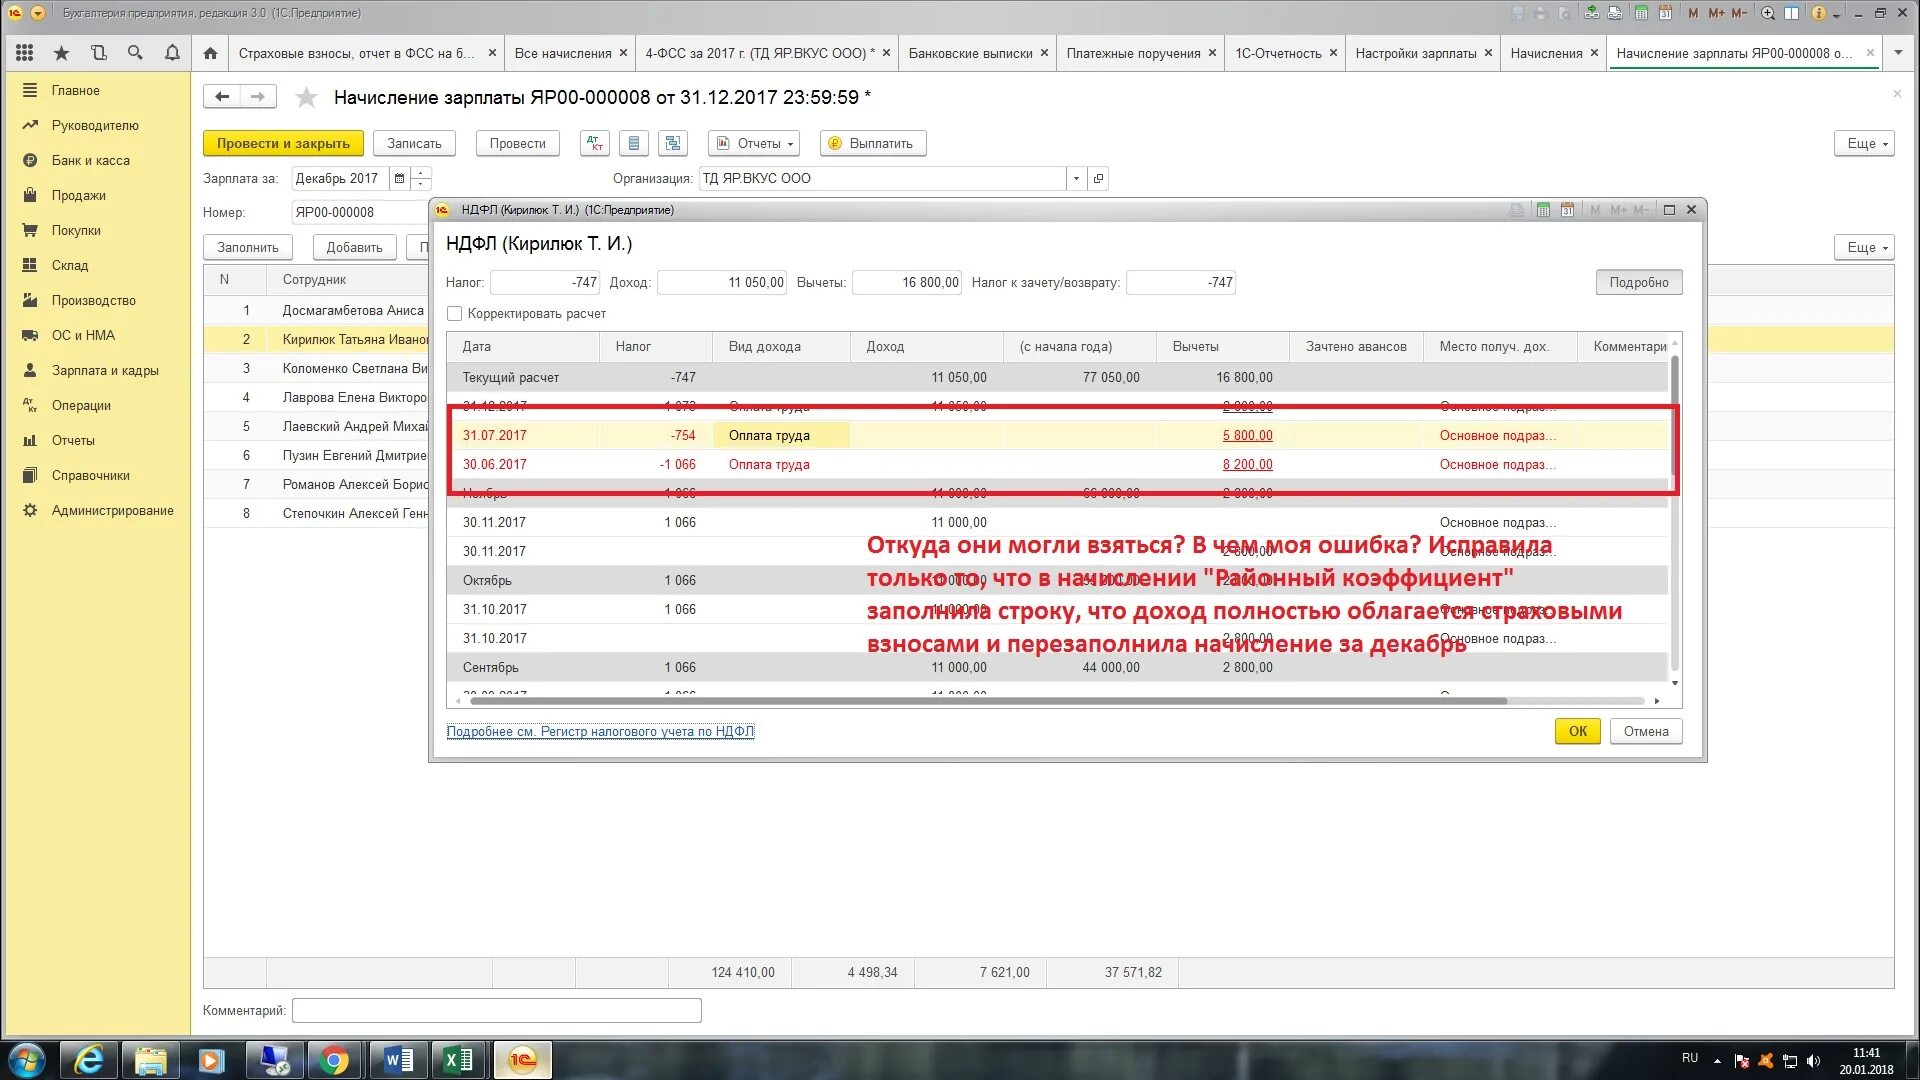Open the notifications bell icon
The width and height of the screenshot is (1920, 1080).
coord(172,53)
